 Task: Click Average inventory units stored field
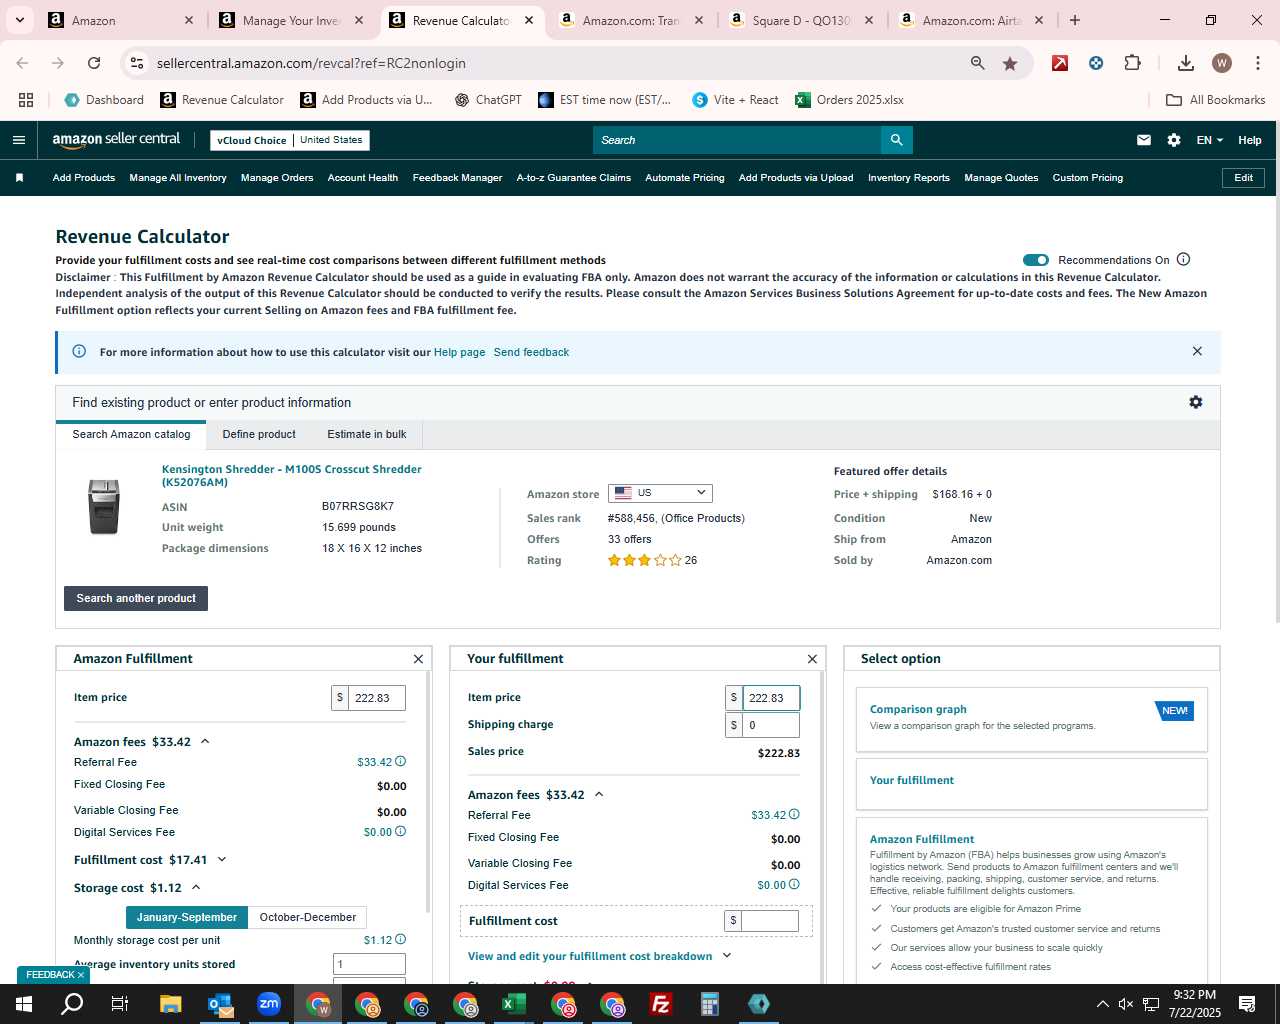point(369,964)
